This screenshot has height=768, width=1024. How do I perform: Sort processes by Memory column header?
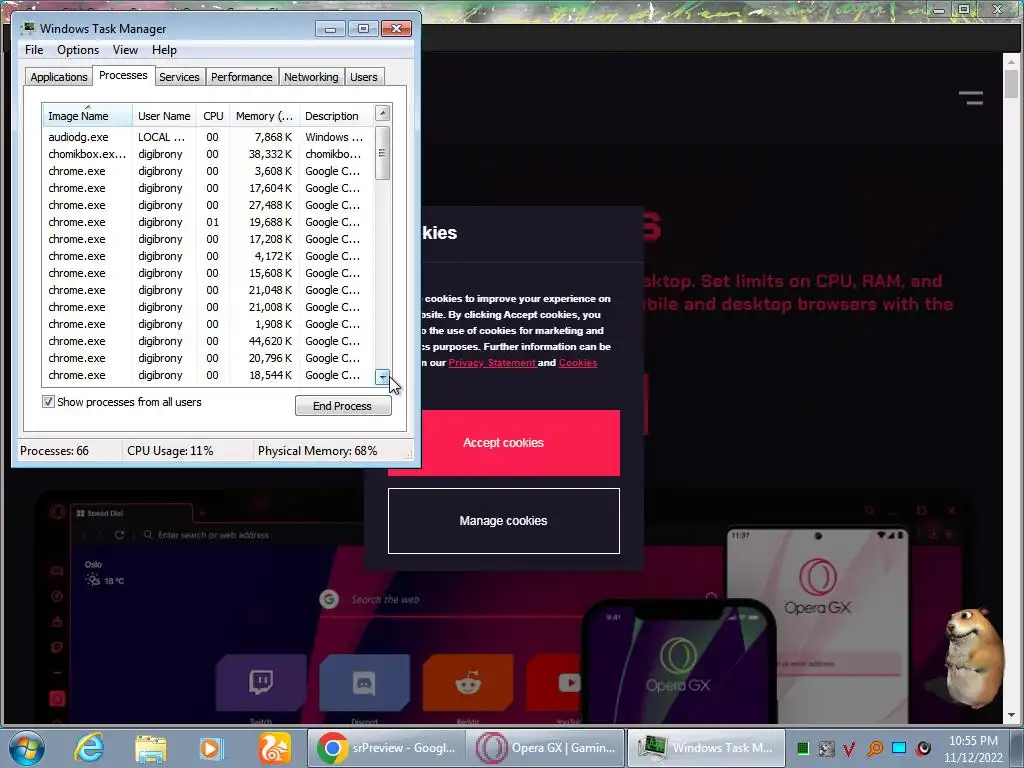(x=264, y=116)
